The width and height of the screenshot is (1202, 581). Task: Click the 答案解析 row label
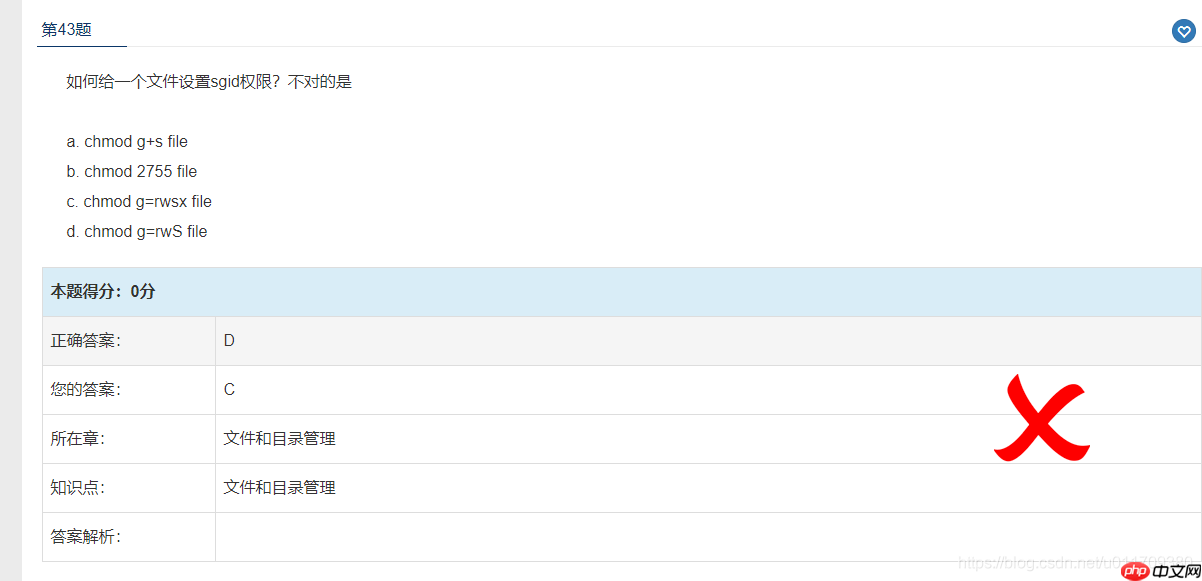click(x=86, y=536)
